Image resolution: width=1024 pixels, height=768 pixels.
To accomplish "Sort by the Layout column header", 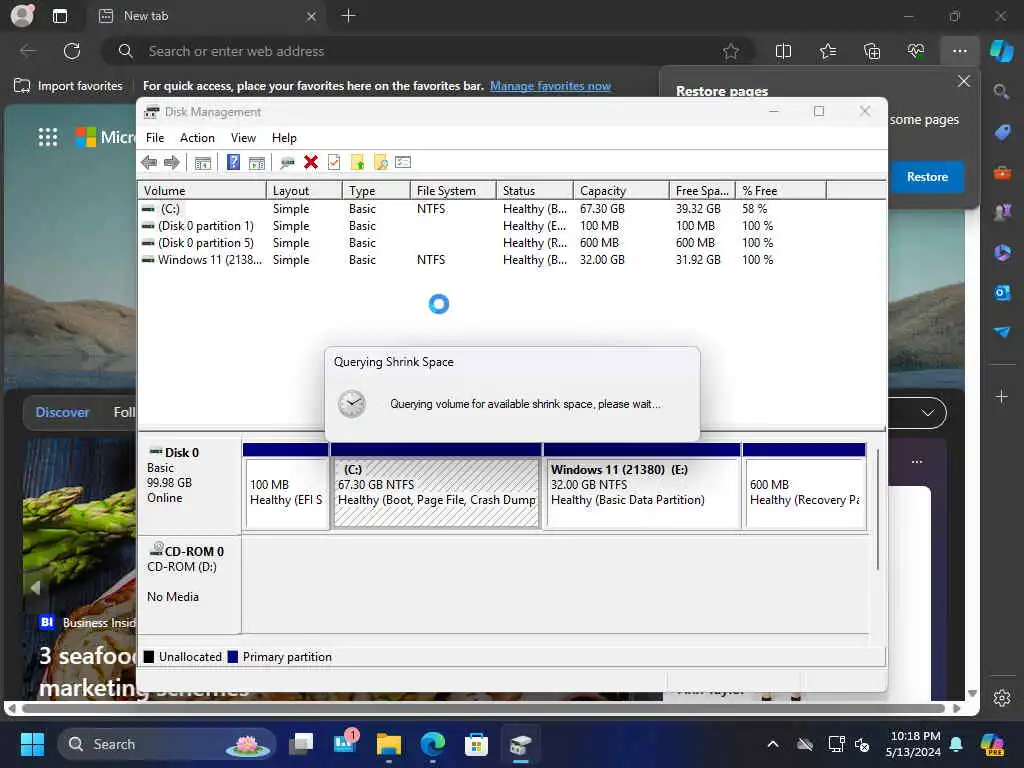I will click(304, 191).
